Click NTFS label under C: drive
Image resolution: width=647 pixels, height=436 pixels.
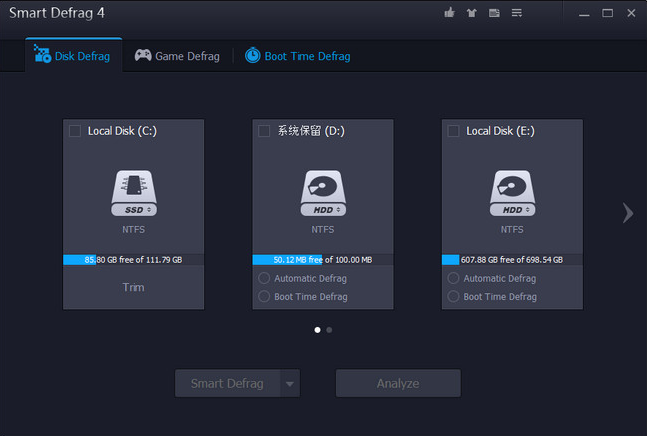[x=133, y=230]
